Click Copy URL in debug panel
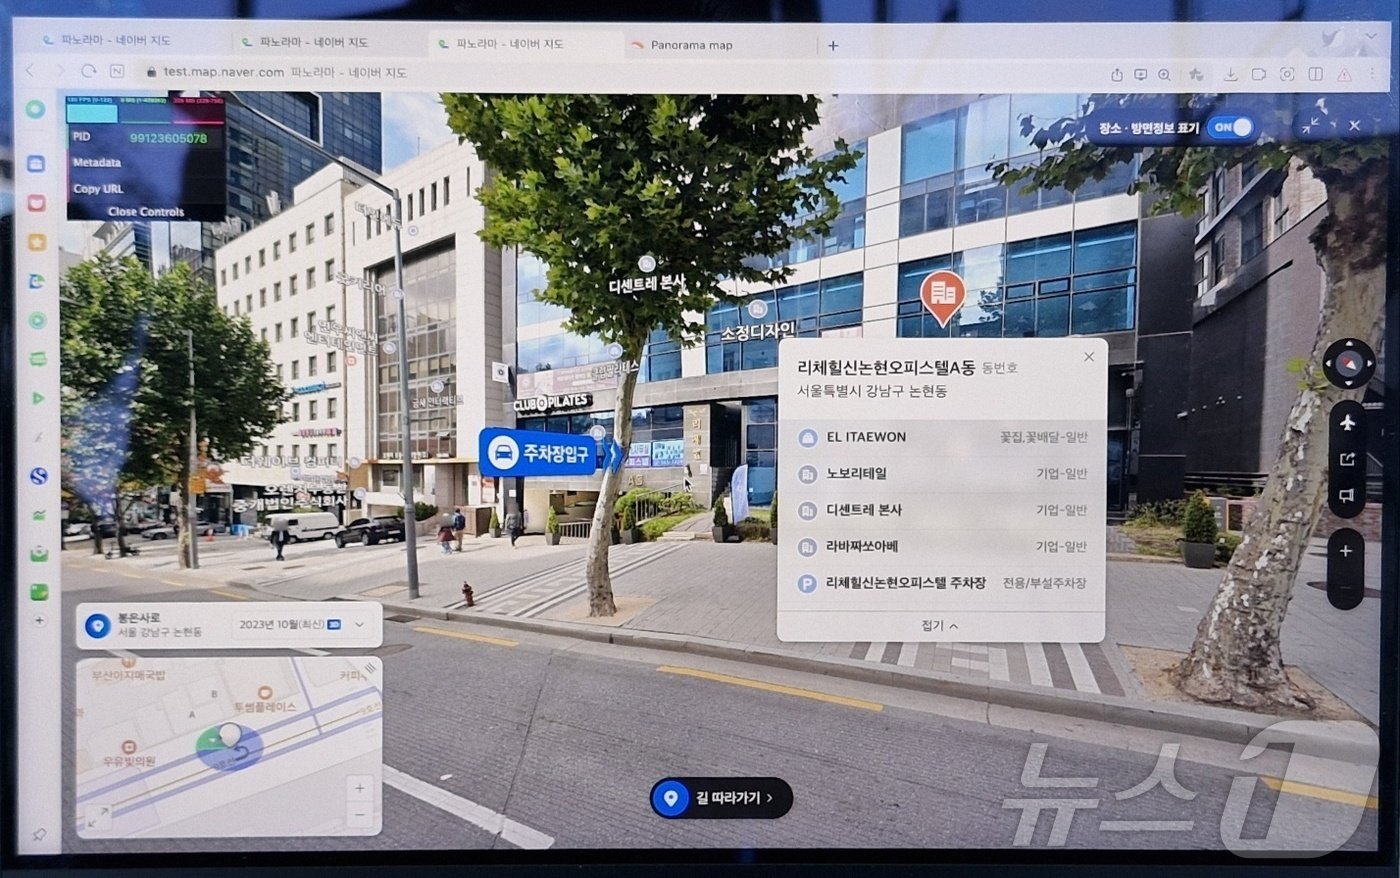 pos(98,188)
